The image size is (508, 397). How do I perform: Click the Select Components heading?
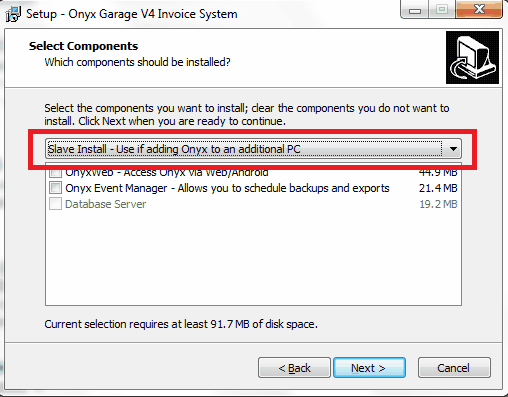(83, 46)
